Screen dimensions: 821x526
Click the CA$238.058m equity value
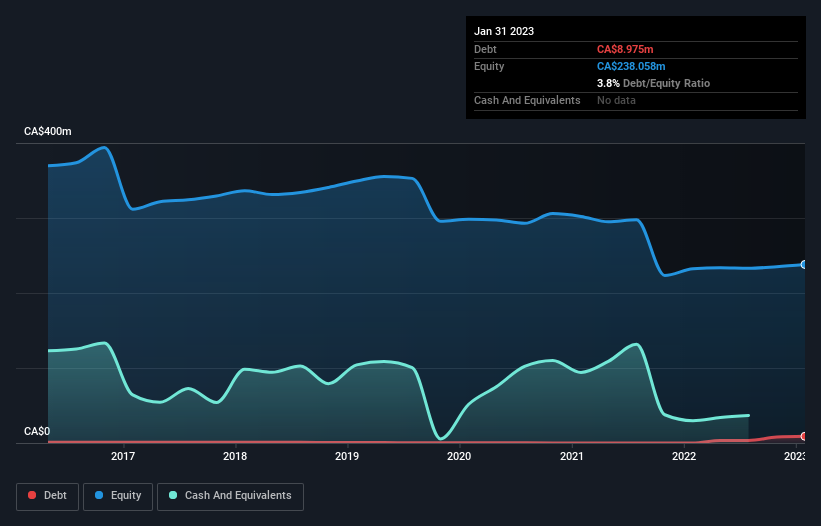631,66
